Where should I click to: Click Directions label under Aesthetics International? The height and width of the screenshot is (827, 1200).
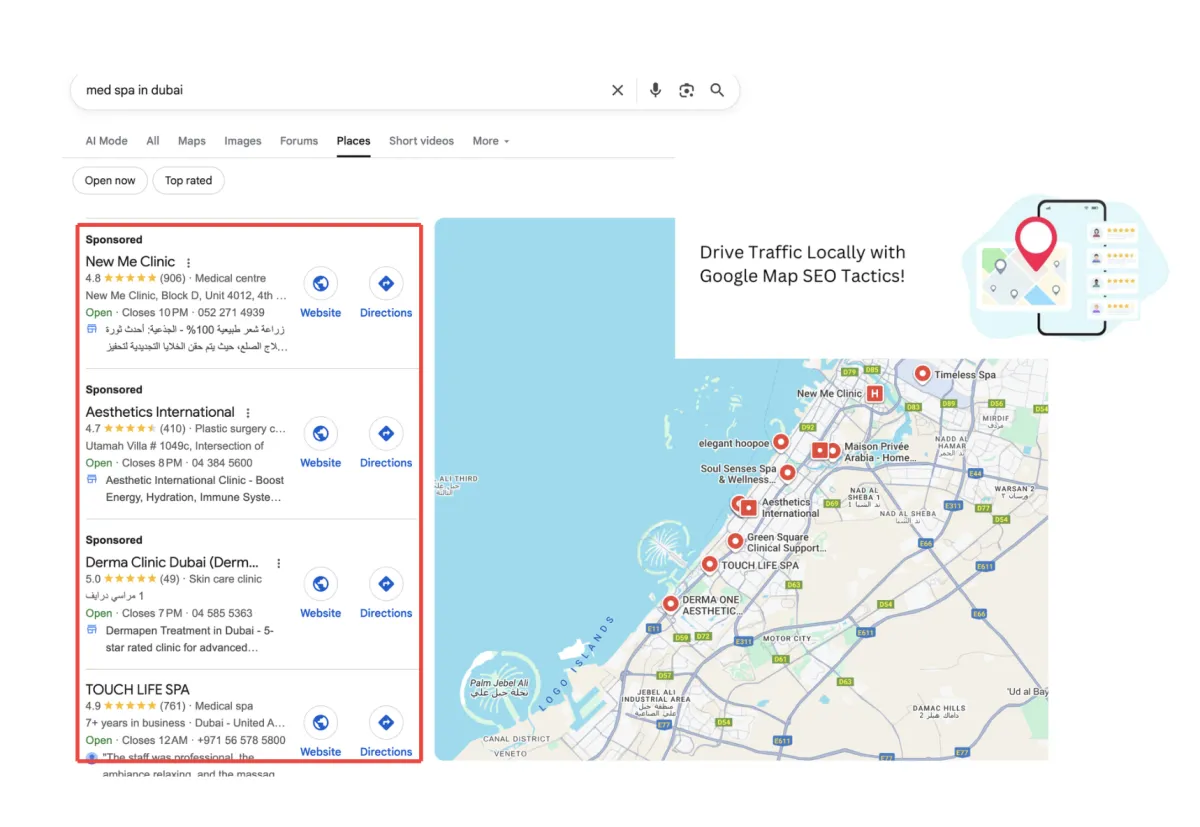pos(386,463)
